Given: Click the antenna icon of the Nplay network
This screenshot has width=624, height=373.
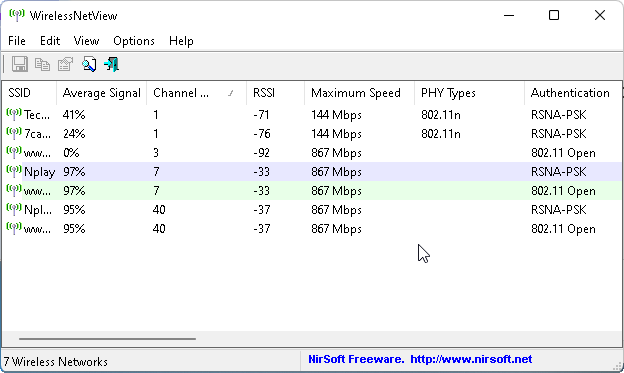Looking at the screenshot, I should tap(14, 171).
